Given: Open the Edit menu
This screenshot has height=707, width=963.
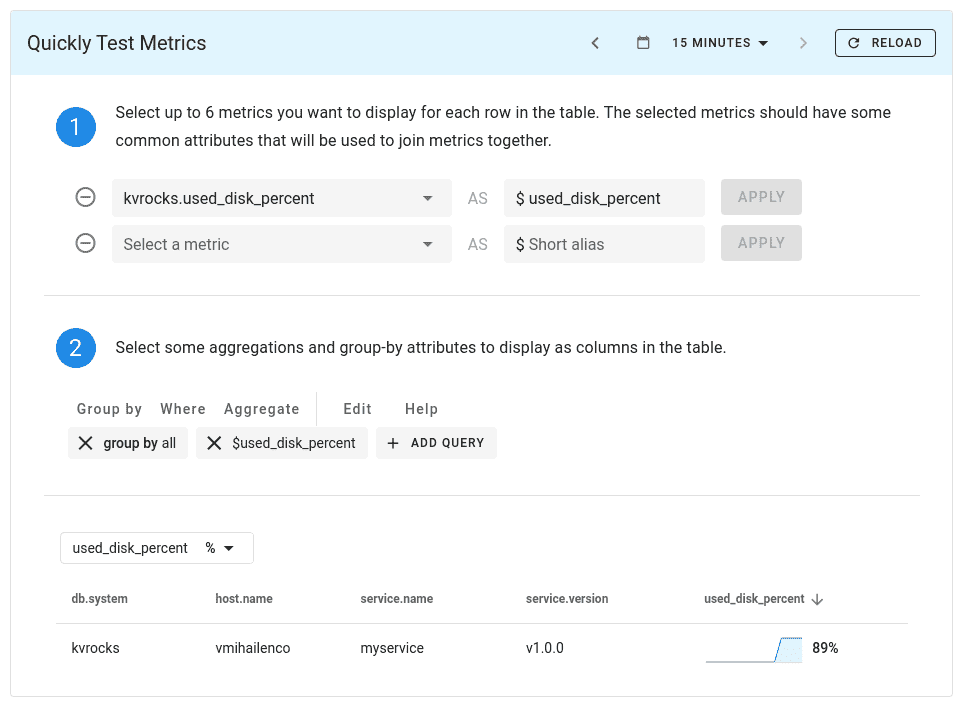Looking at the screenshot, I should 357,409.
